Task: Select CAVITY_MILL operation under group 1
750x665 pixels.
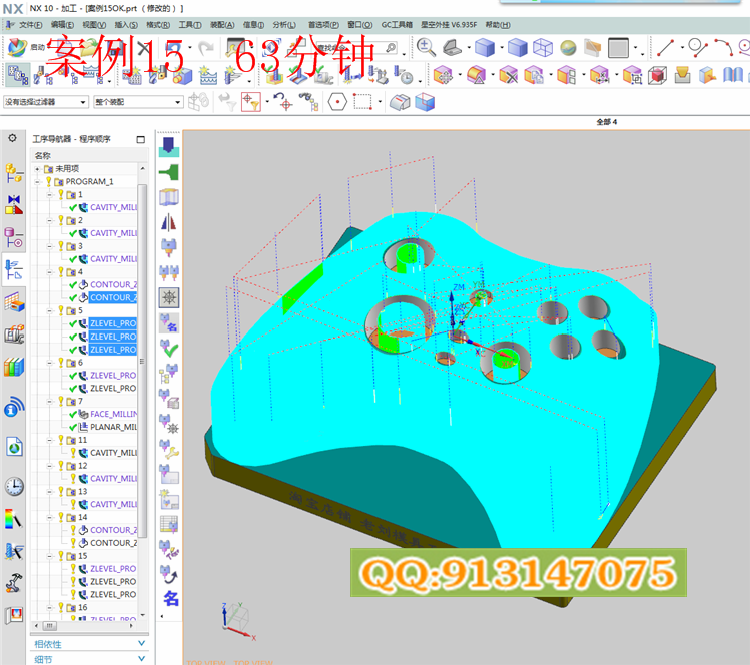Action: (113, 208)
